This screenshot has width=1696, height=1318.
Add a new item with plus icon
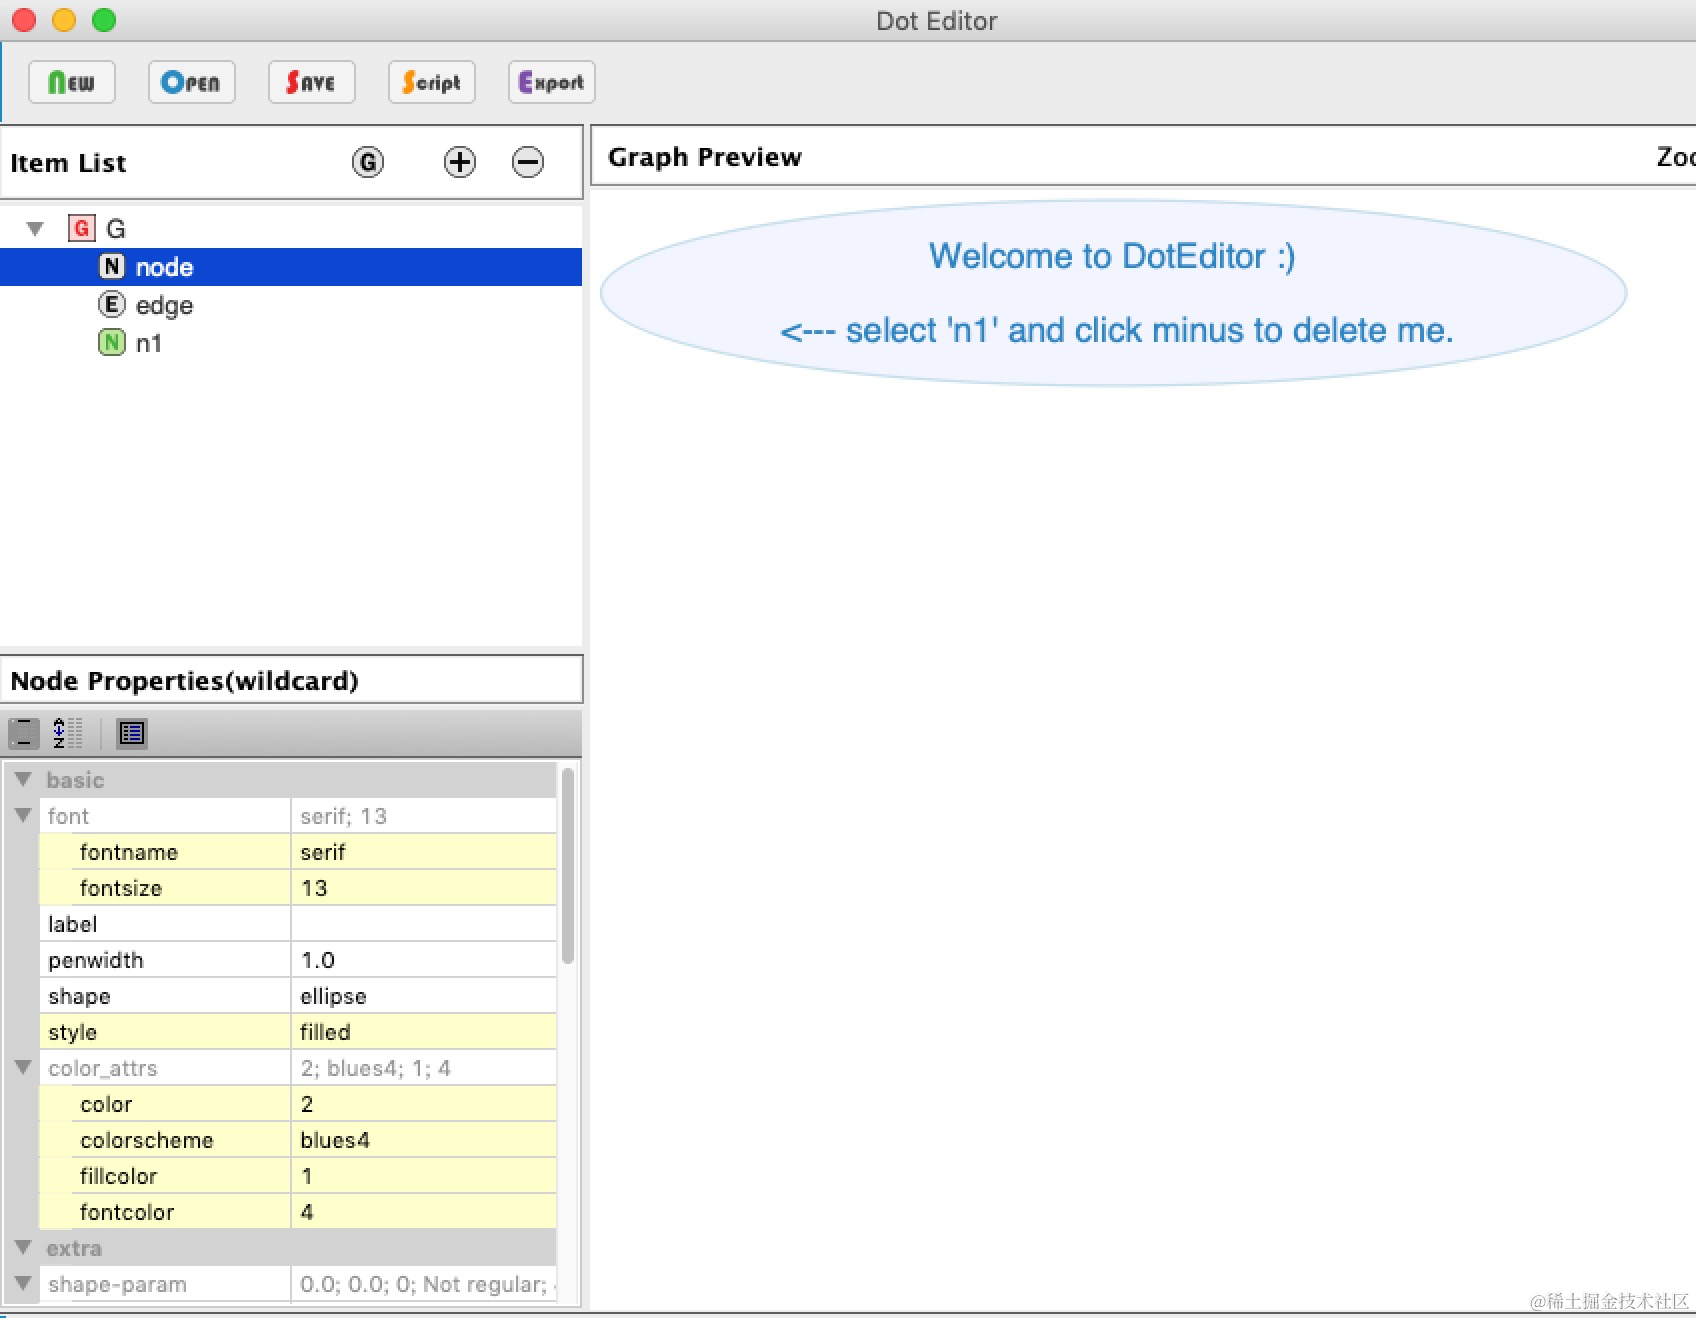point(460,162)
